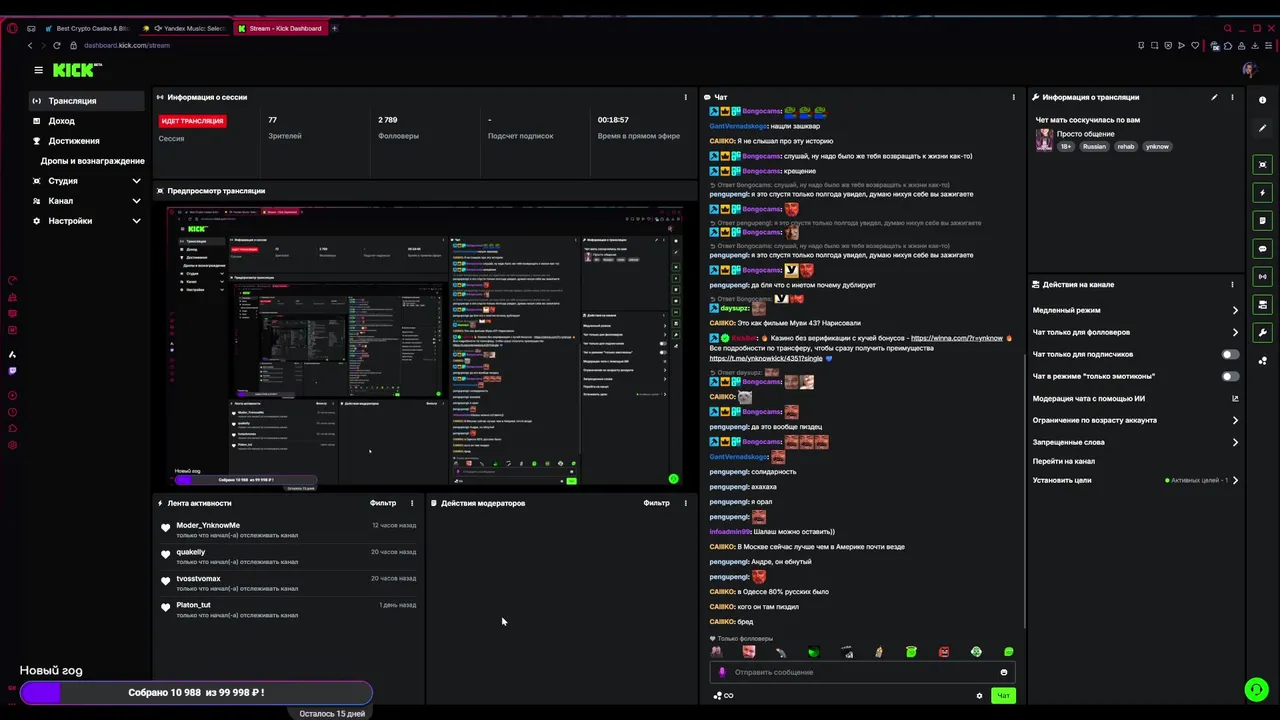Toggle emotes-only chat mode switch
Image resolution: width=1280 pixels, height=720 pixels.
(1230, 376)
